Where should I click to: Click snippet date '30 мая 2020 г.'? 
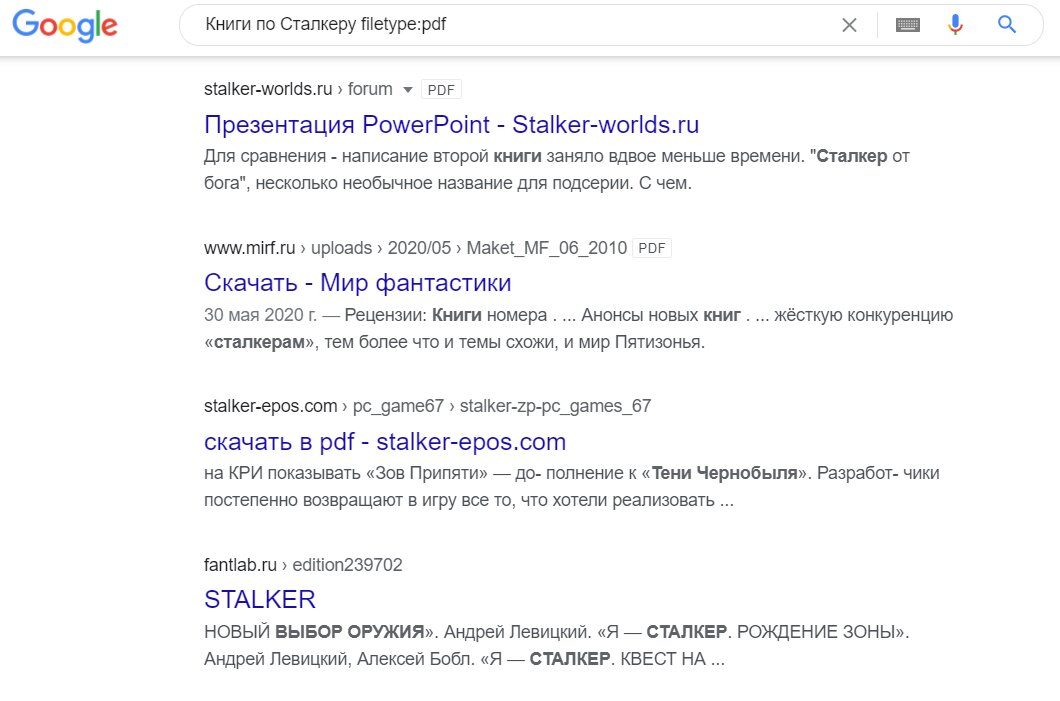point(260,315)
